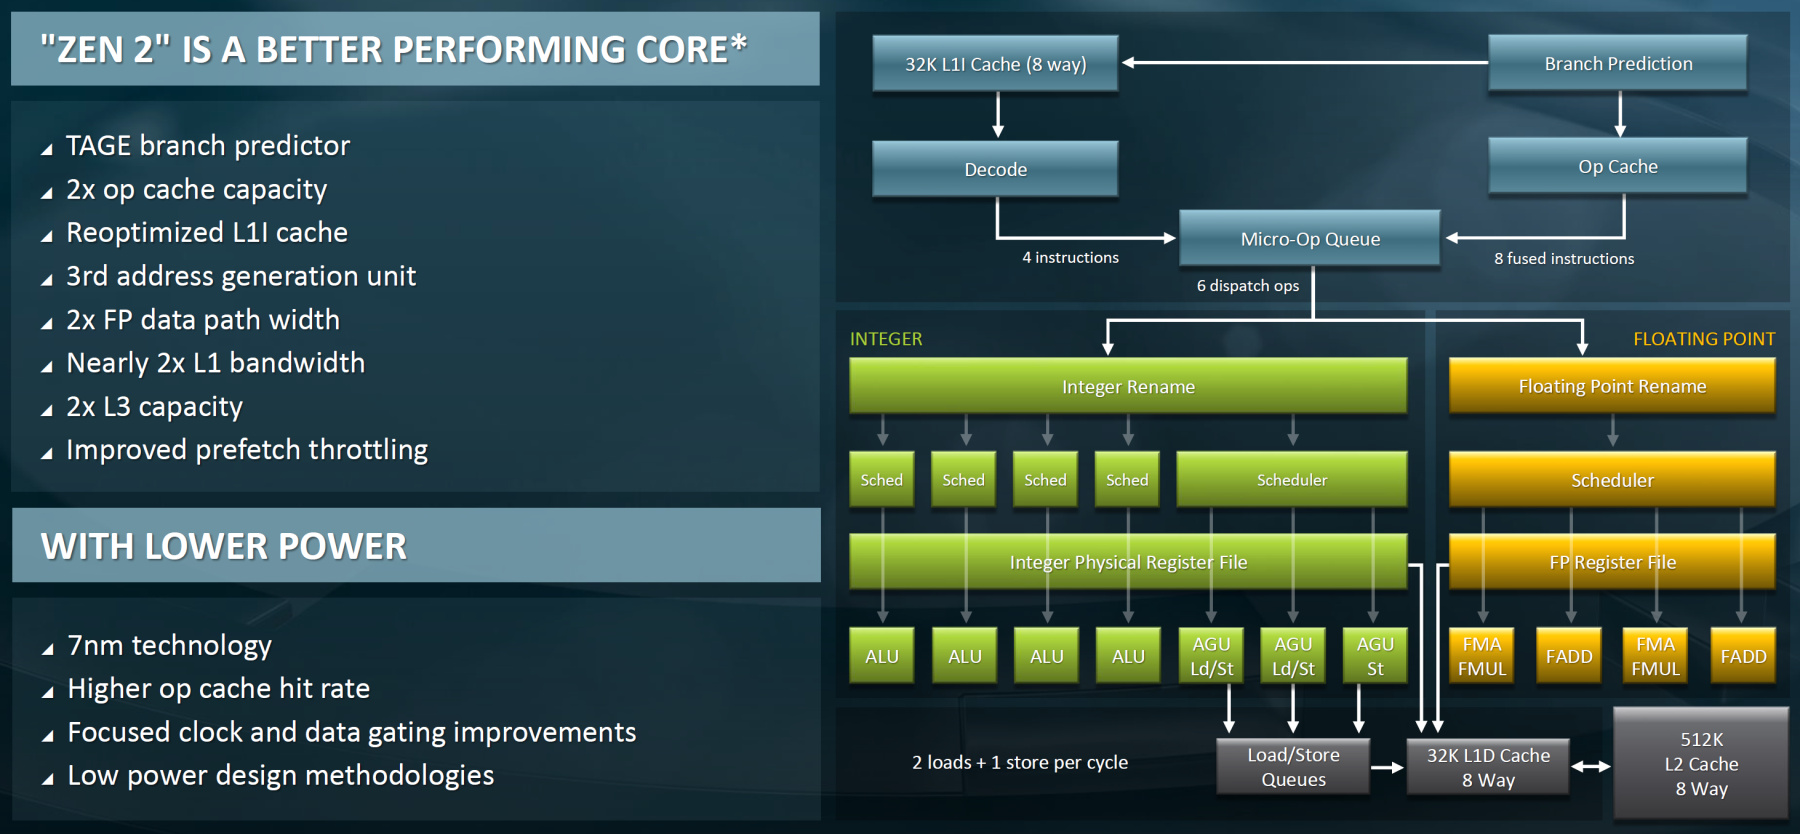Select the Integer Physical Register File block
This screenshot has height=834, width=1800.
tap(1128, 561)
